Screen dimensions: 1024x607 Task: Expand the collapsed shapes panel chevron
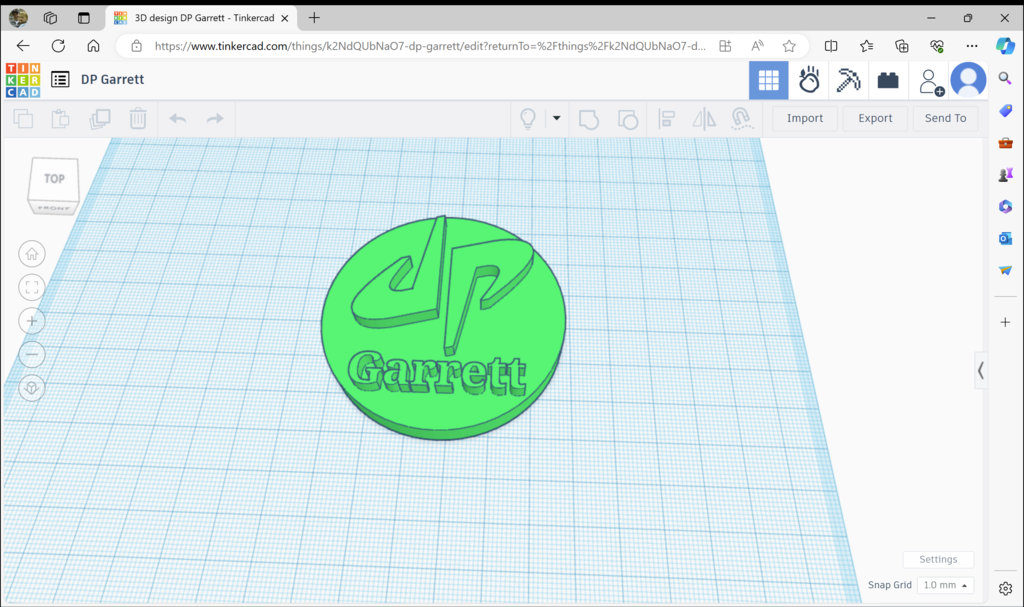click(980, 370)
